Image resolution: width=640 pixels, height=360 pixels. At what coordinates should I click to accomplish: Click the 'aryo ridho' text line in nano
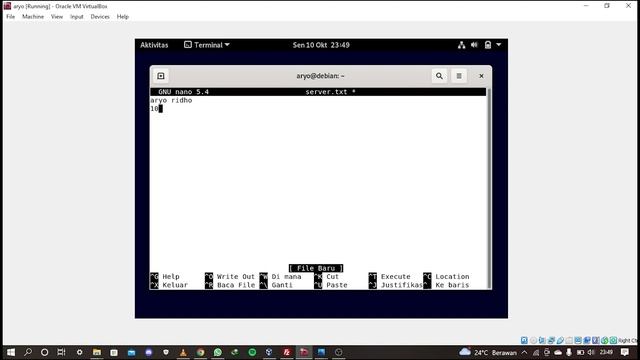(171, 100)
